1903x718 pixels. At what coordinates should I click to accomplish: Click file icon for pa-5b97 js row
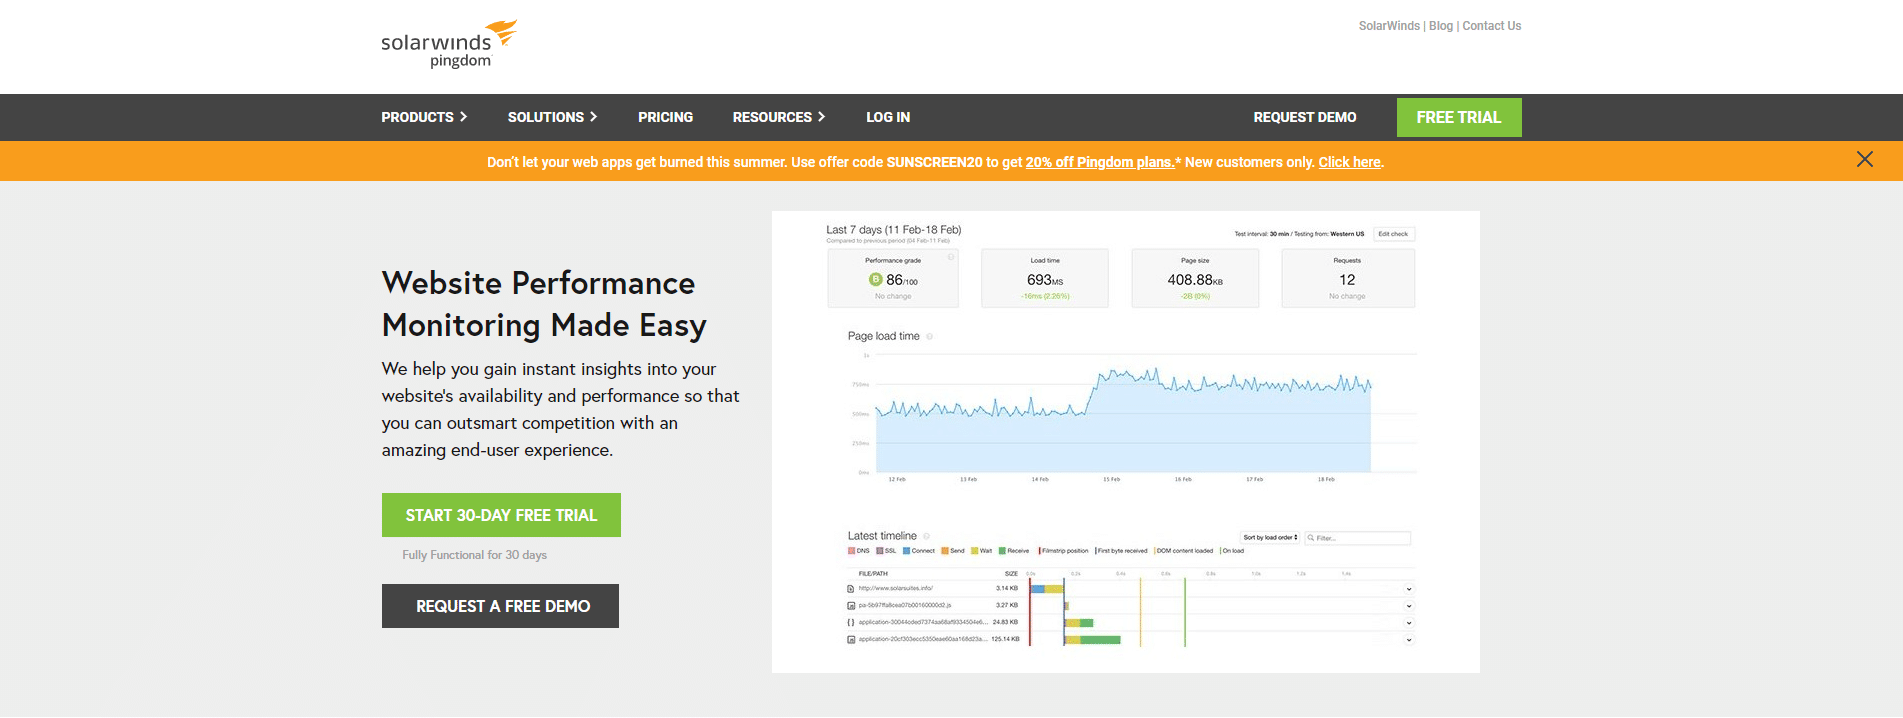[851, 606]
